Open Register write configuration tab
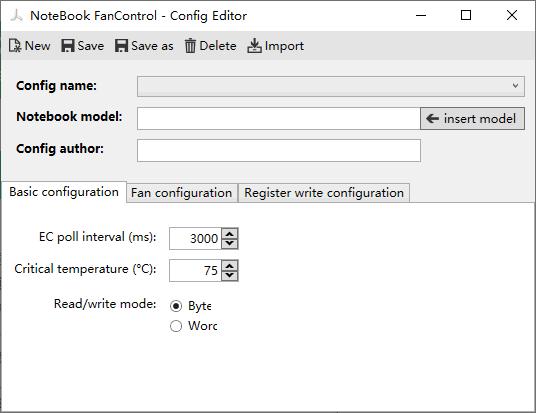 click(x=324, y=193)
